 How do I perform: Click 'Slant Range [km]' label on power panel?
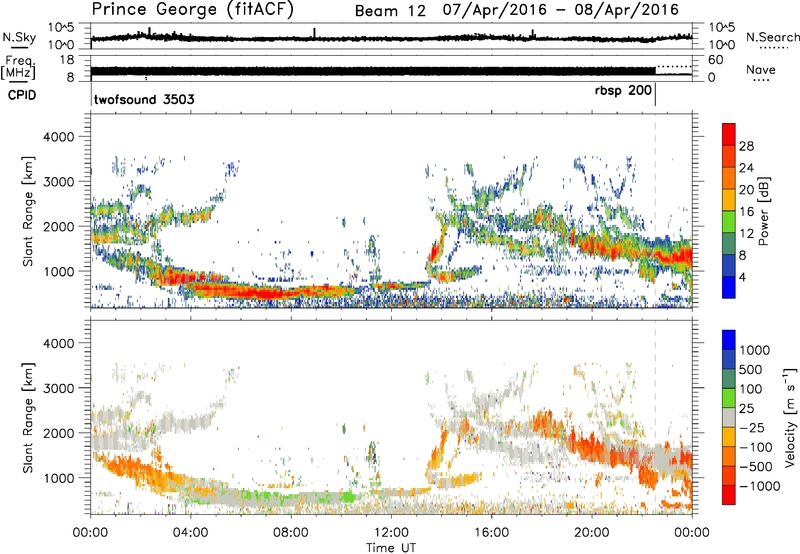[29, 211]
